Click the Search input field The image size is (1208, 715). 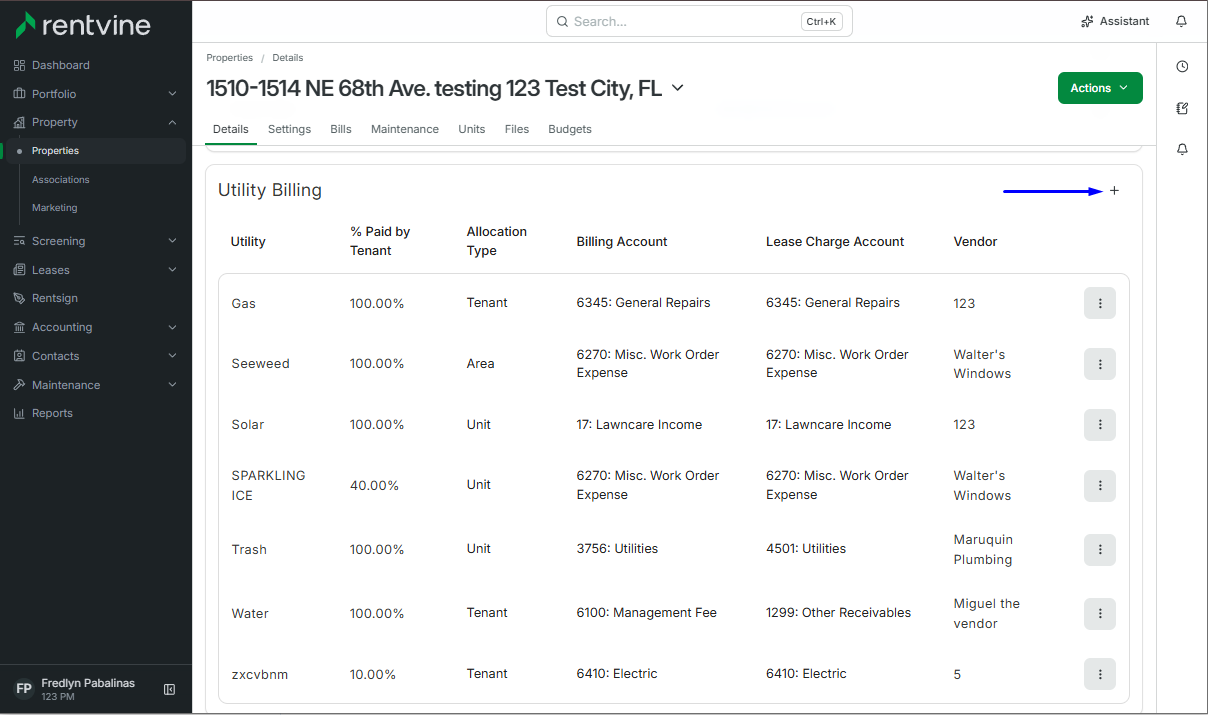tap(699, 21)
